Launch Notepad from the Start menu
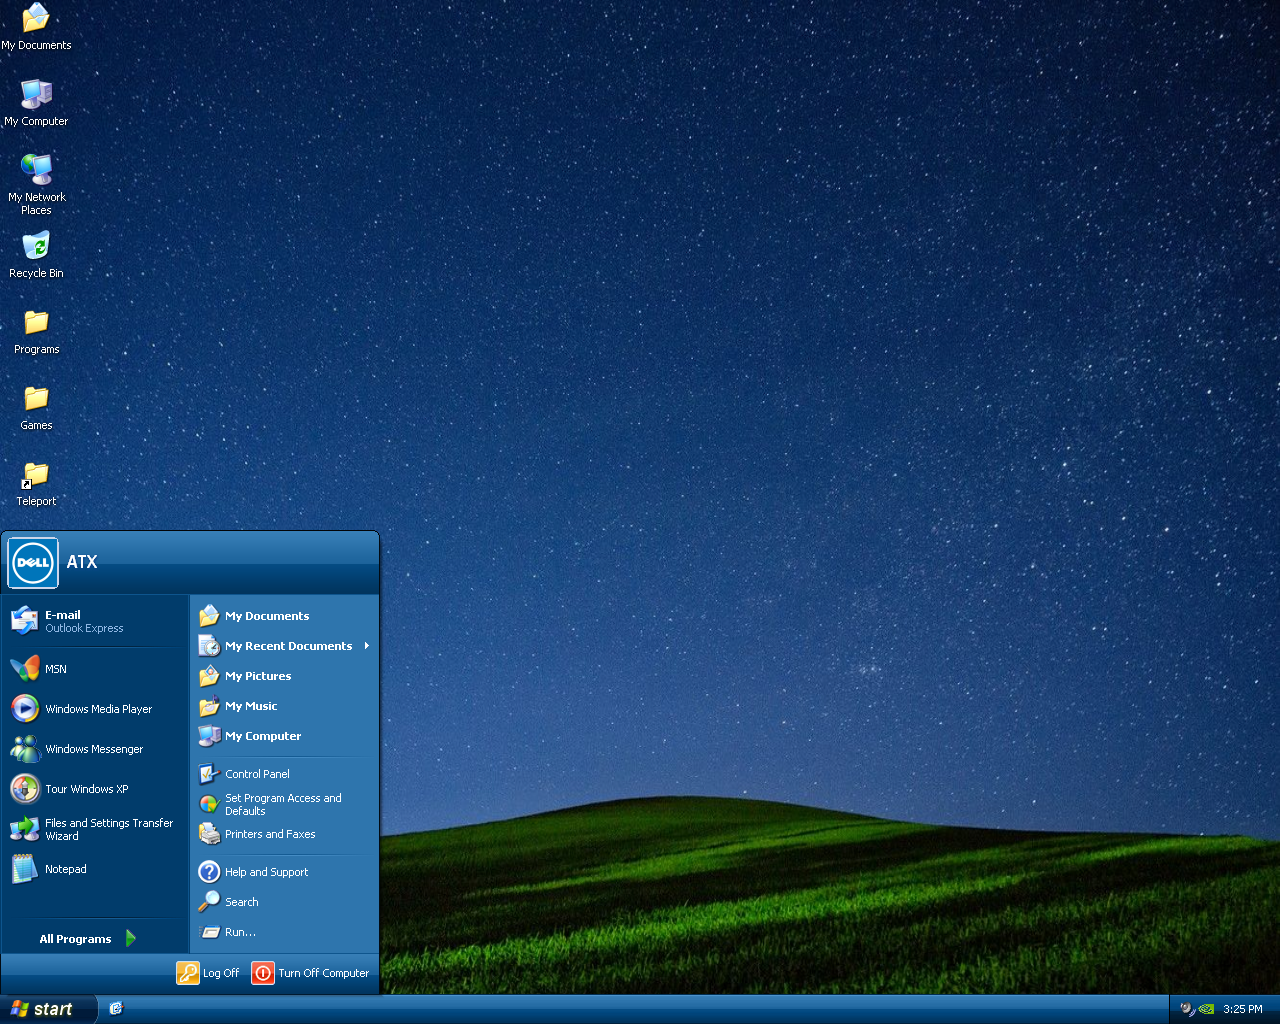This screenshot has width=1280, height=1024. pos(95,869)
